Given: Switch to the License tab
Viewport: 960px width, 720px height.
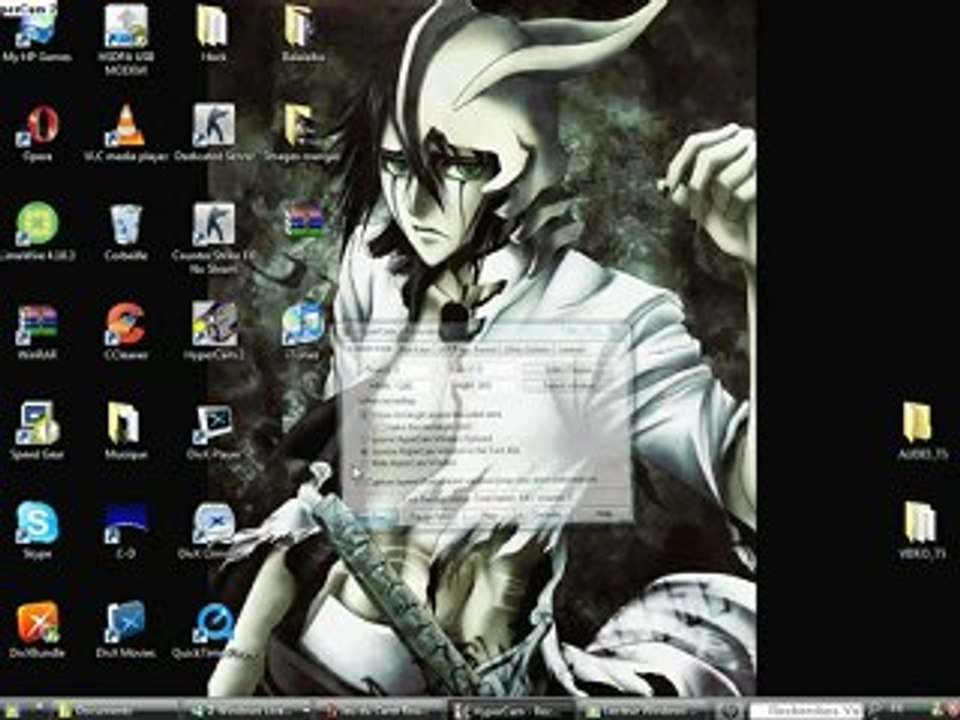Looking at the screenshot, I should 572,350.
